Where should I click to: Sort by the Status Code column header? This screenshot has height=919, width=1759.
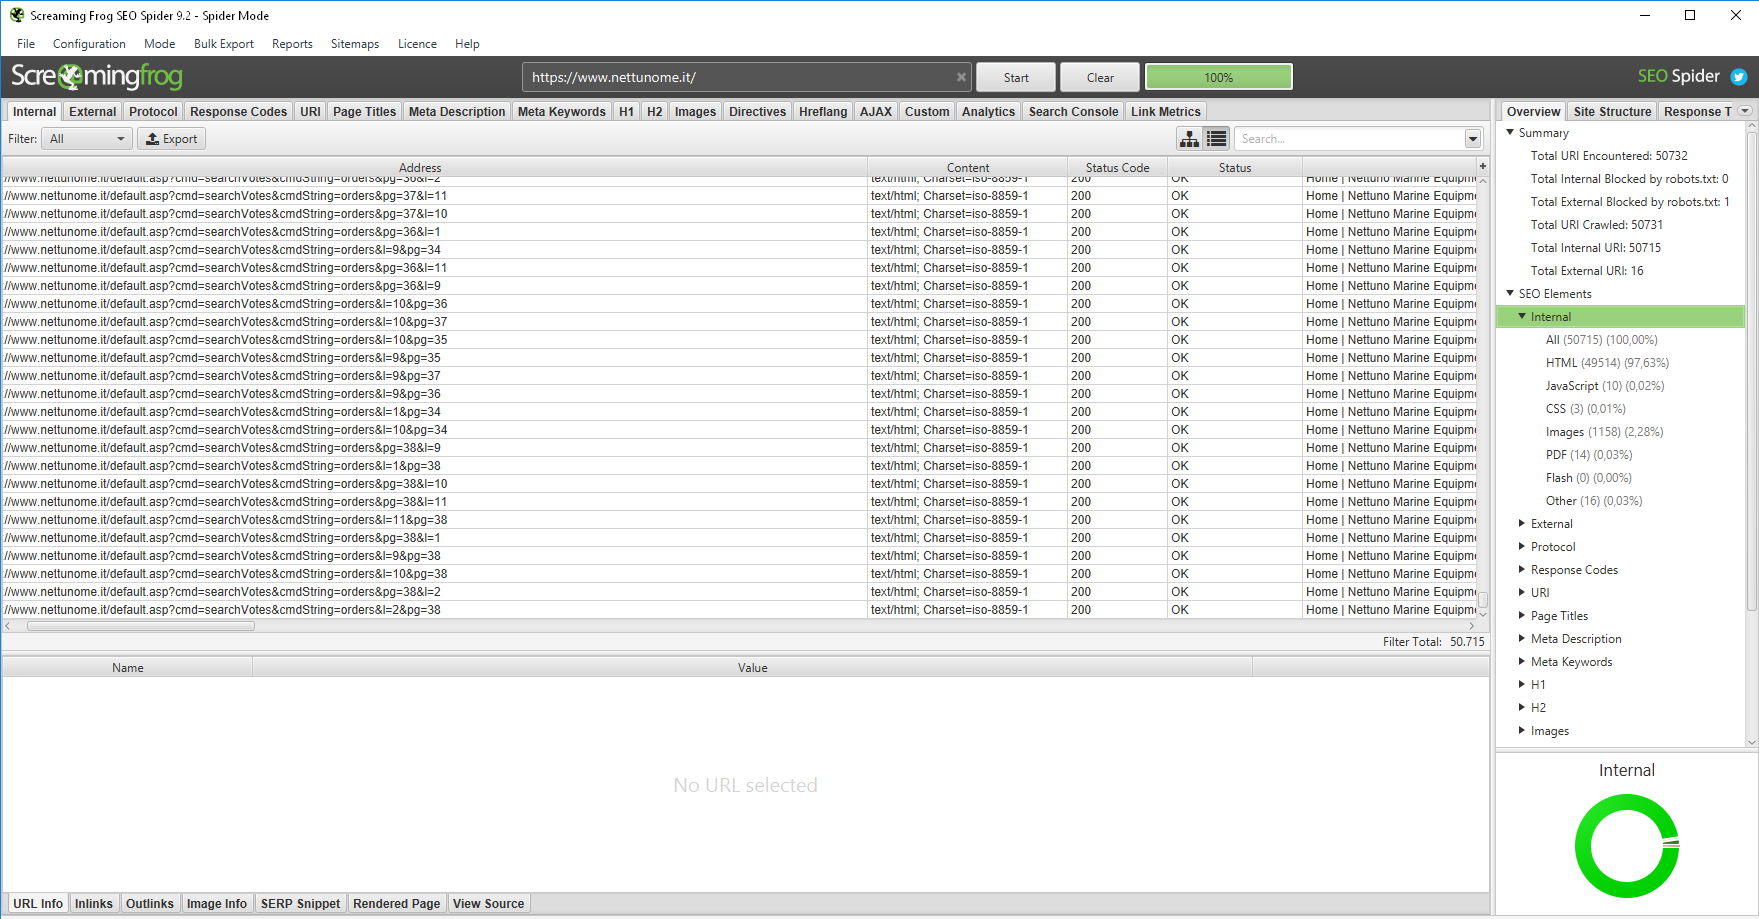1118,167
